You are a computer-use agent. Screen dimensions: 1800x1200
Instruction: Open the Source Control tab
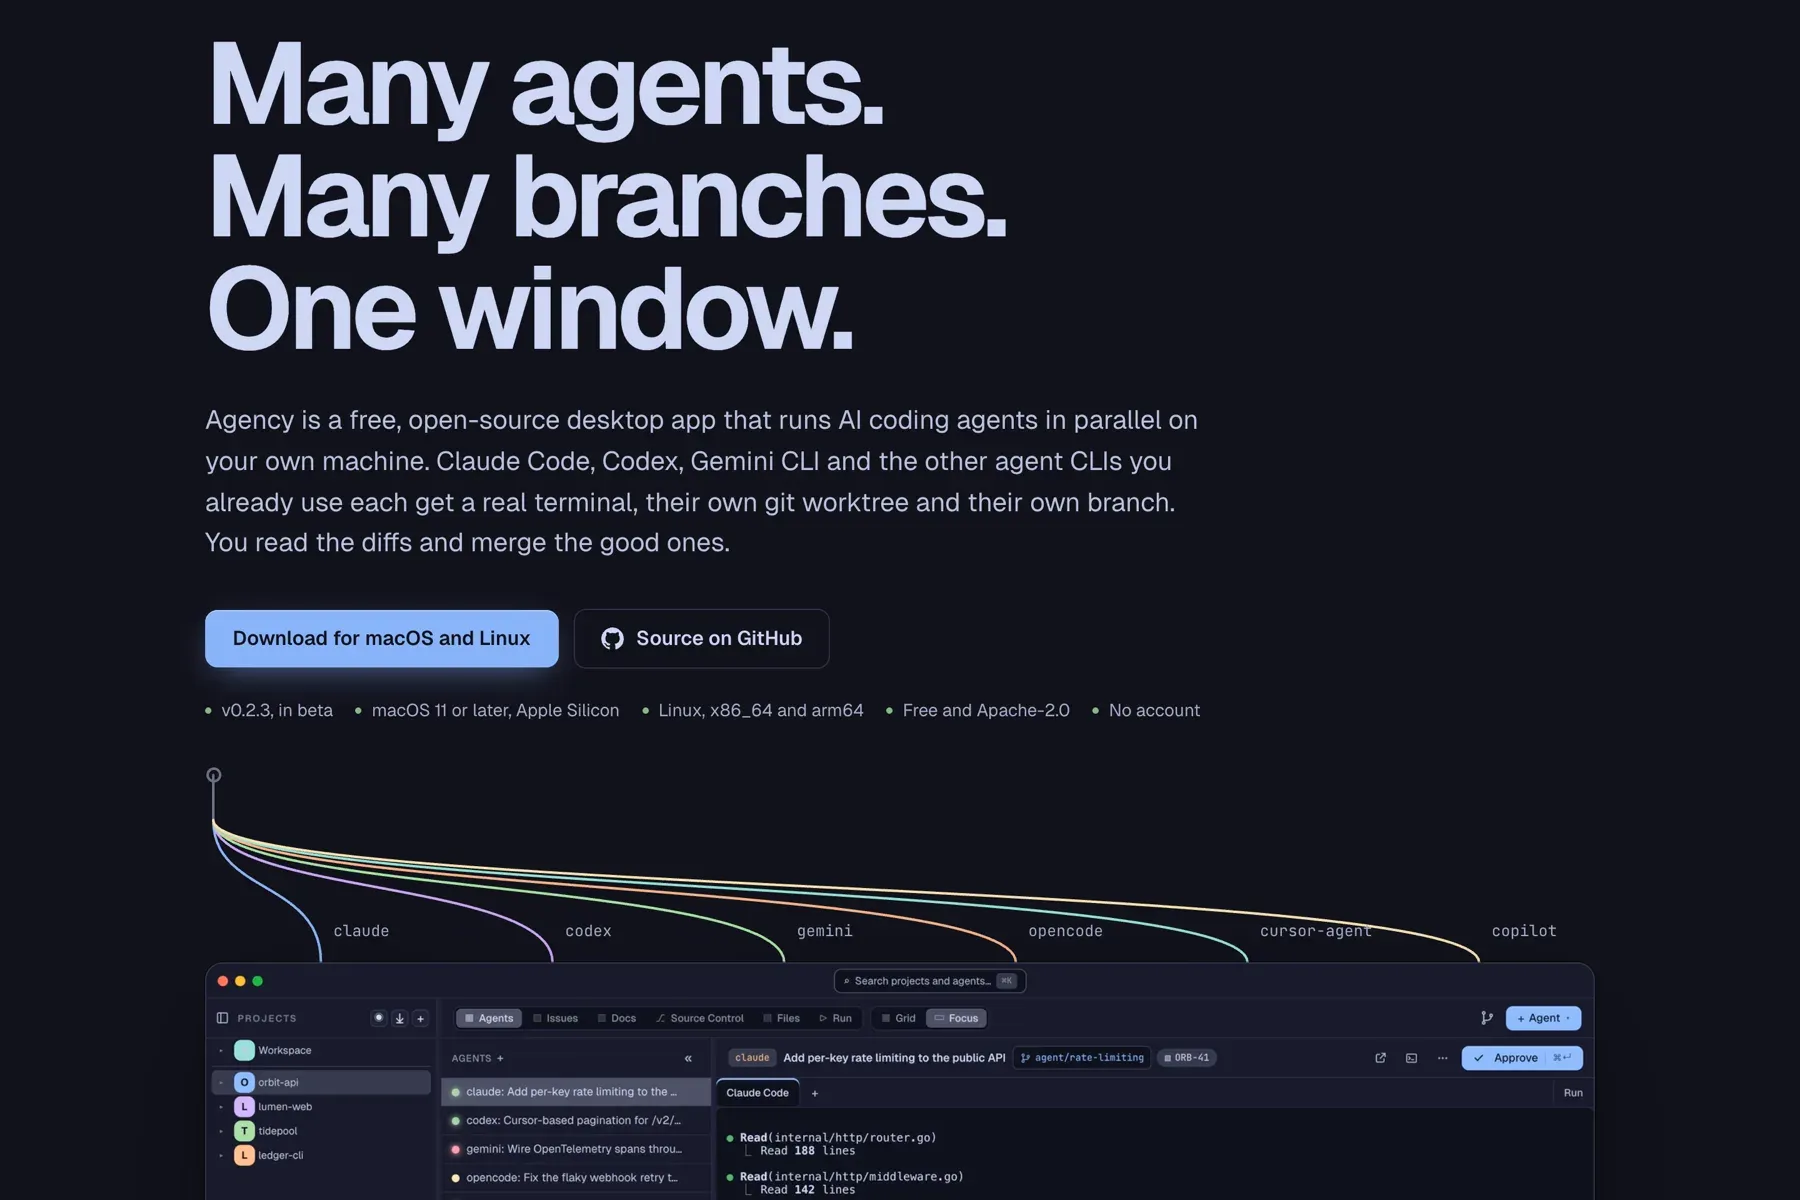[x=700, y=1018]
